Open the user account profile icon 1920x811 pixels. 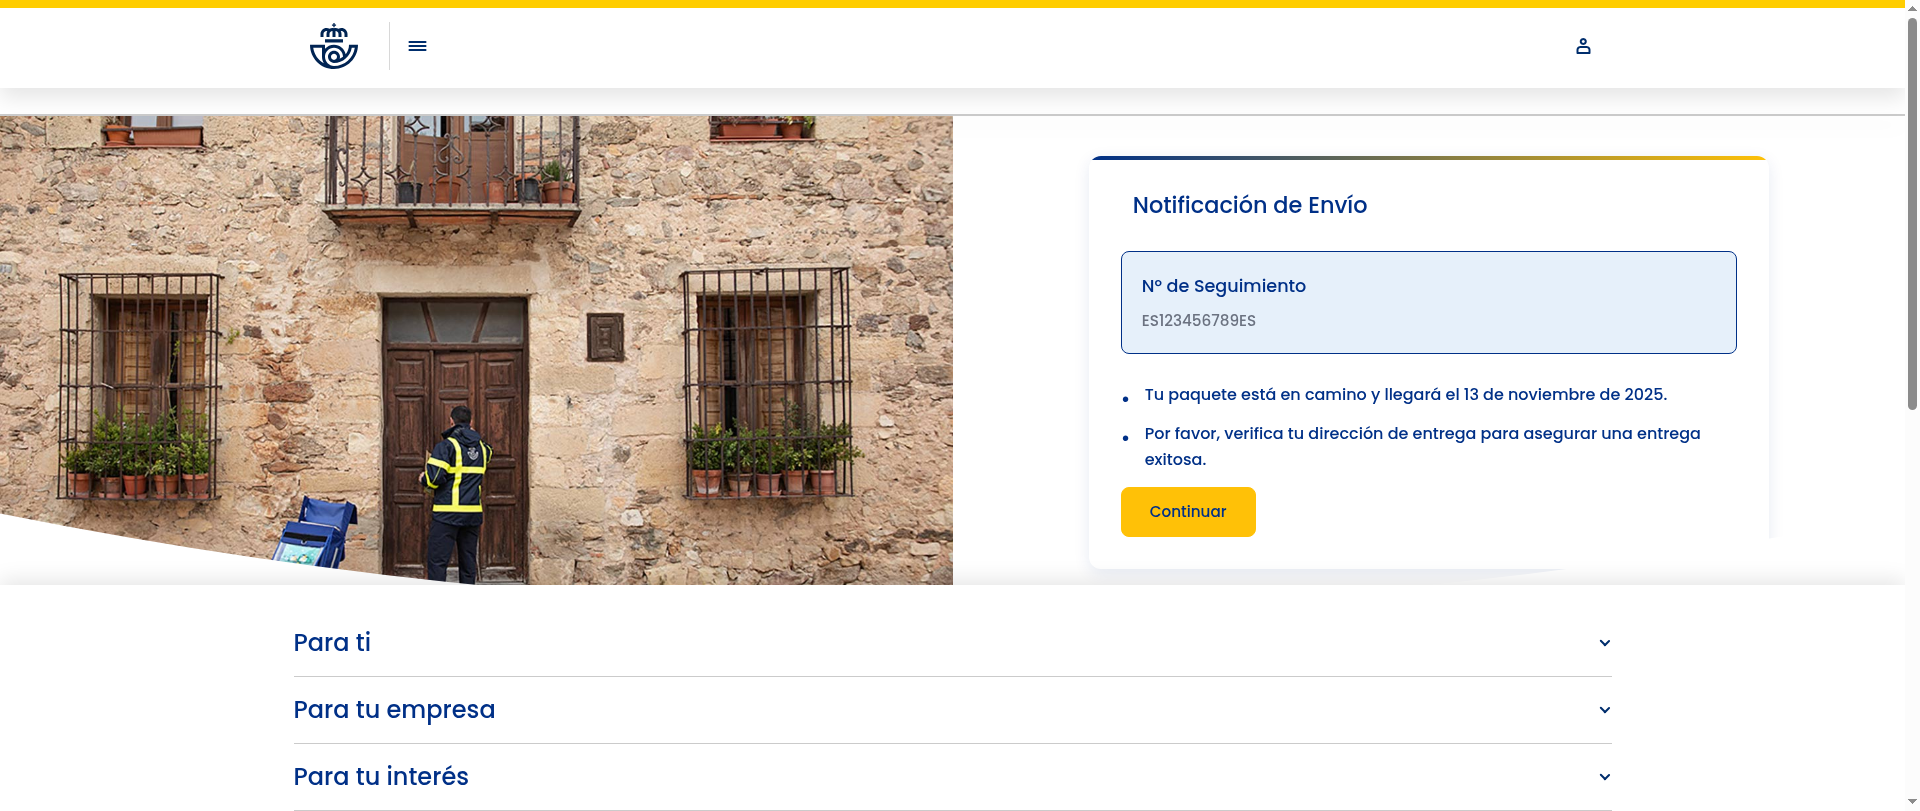pyautogui.click(x=1583, y=46)
